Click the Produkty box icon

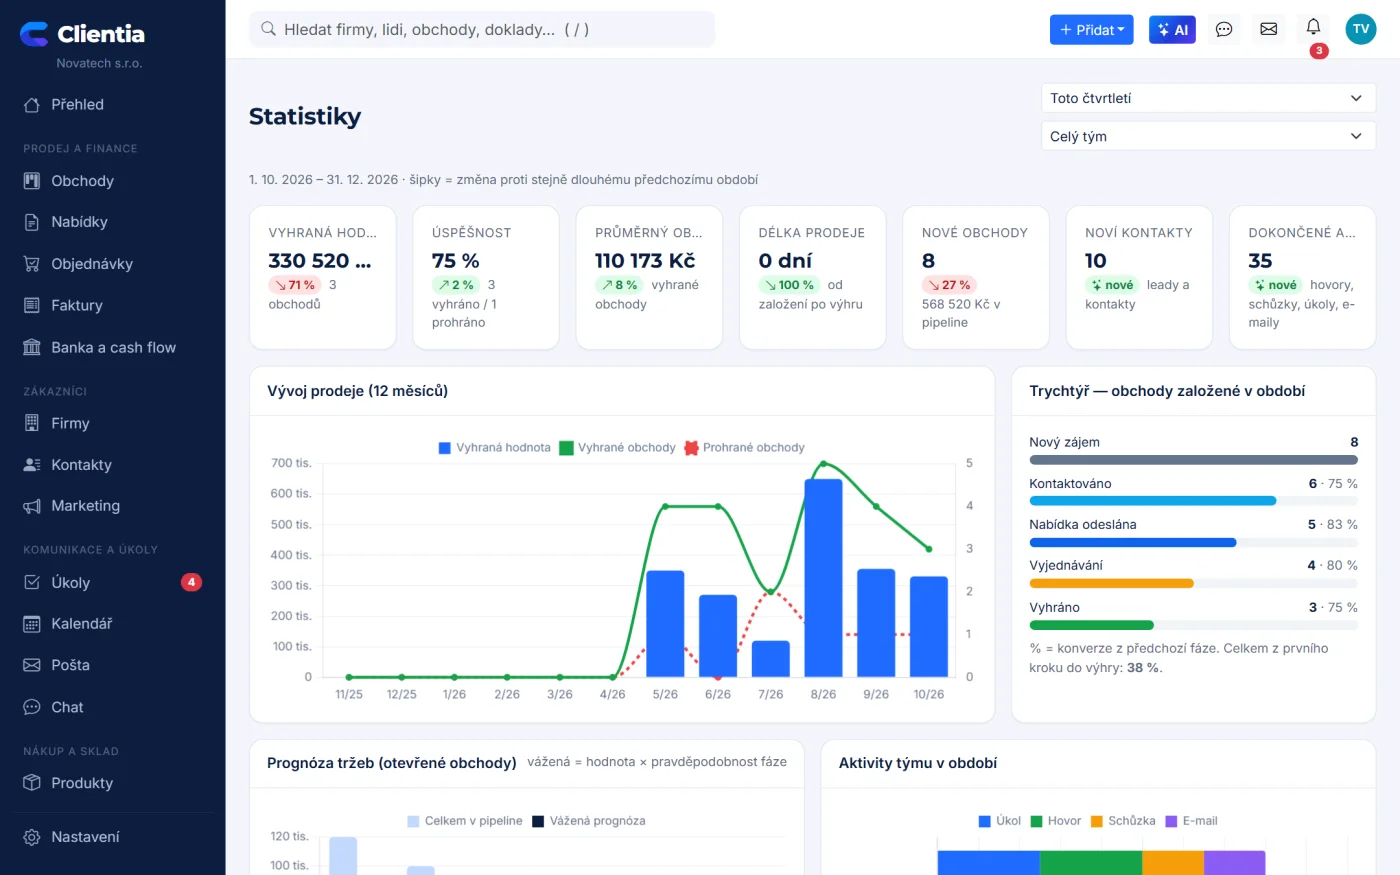32,783
